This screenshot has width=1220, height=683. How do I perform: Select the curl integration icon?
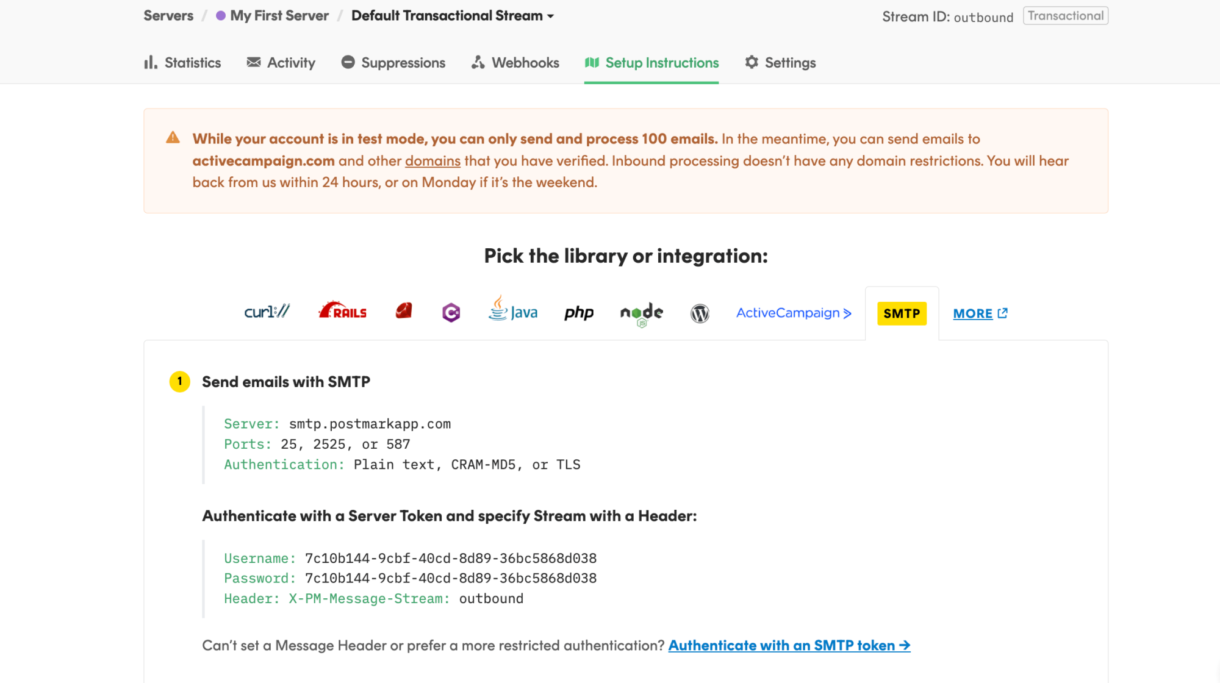click(x=266, y=312)
